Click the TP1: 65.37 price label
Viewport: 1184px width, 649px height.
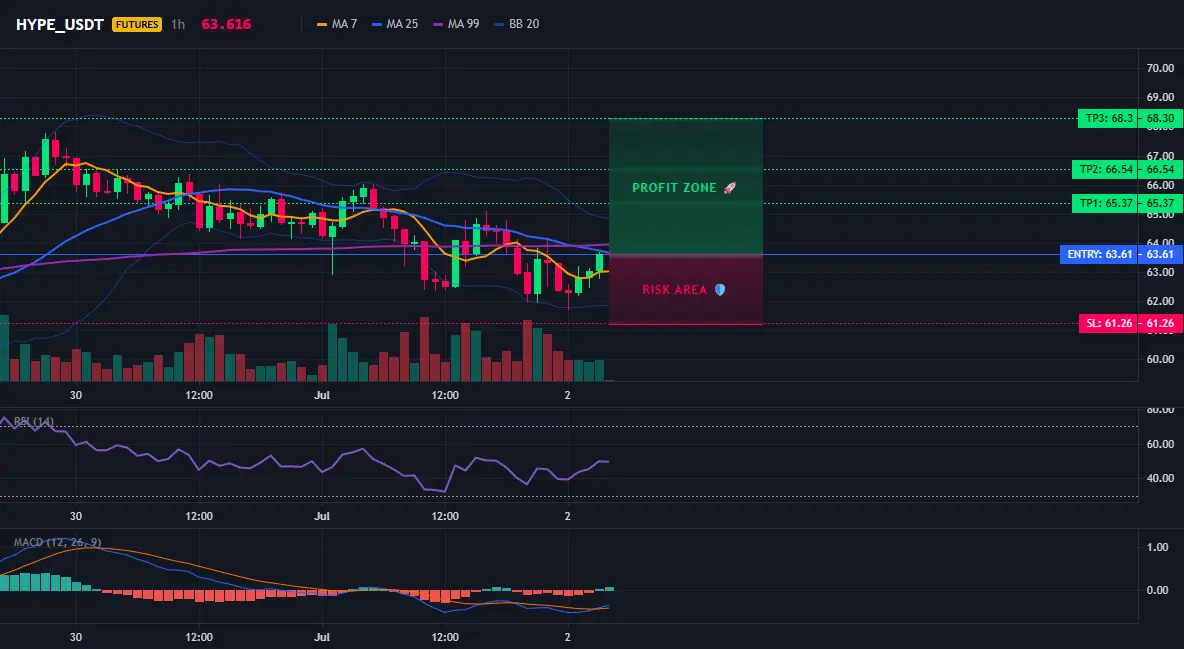pos(1105,203)
